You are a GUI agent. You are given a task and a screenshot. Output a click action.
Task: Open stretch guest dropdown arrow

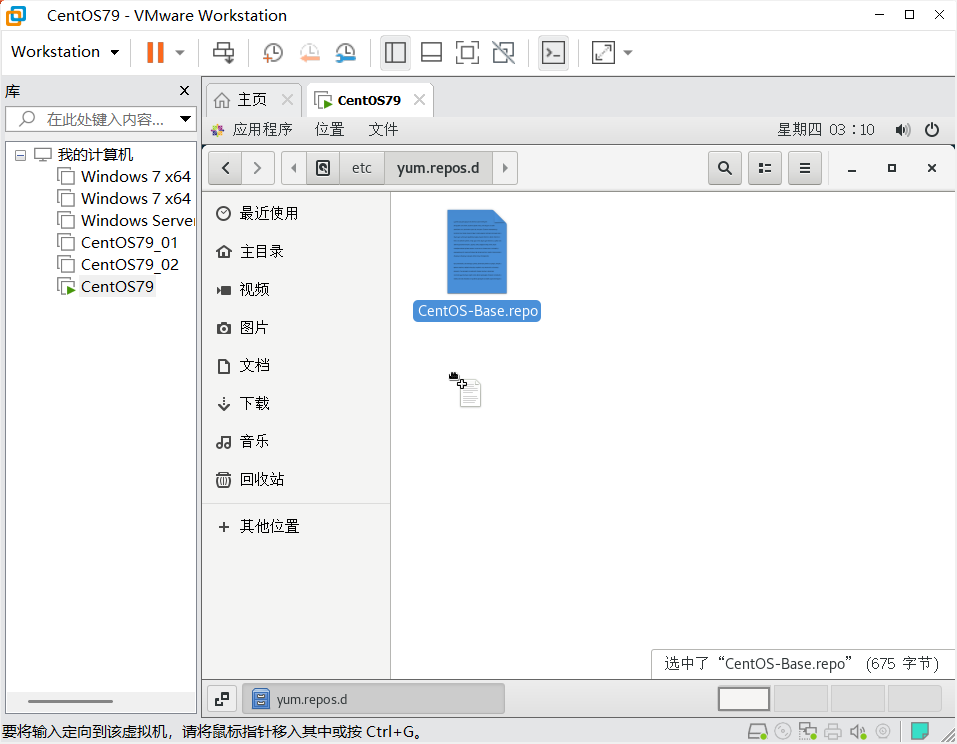pos(627,52)
